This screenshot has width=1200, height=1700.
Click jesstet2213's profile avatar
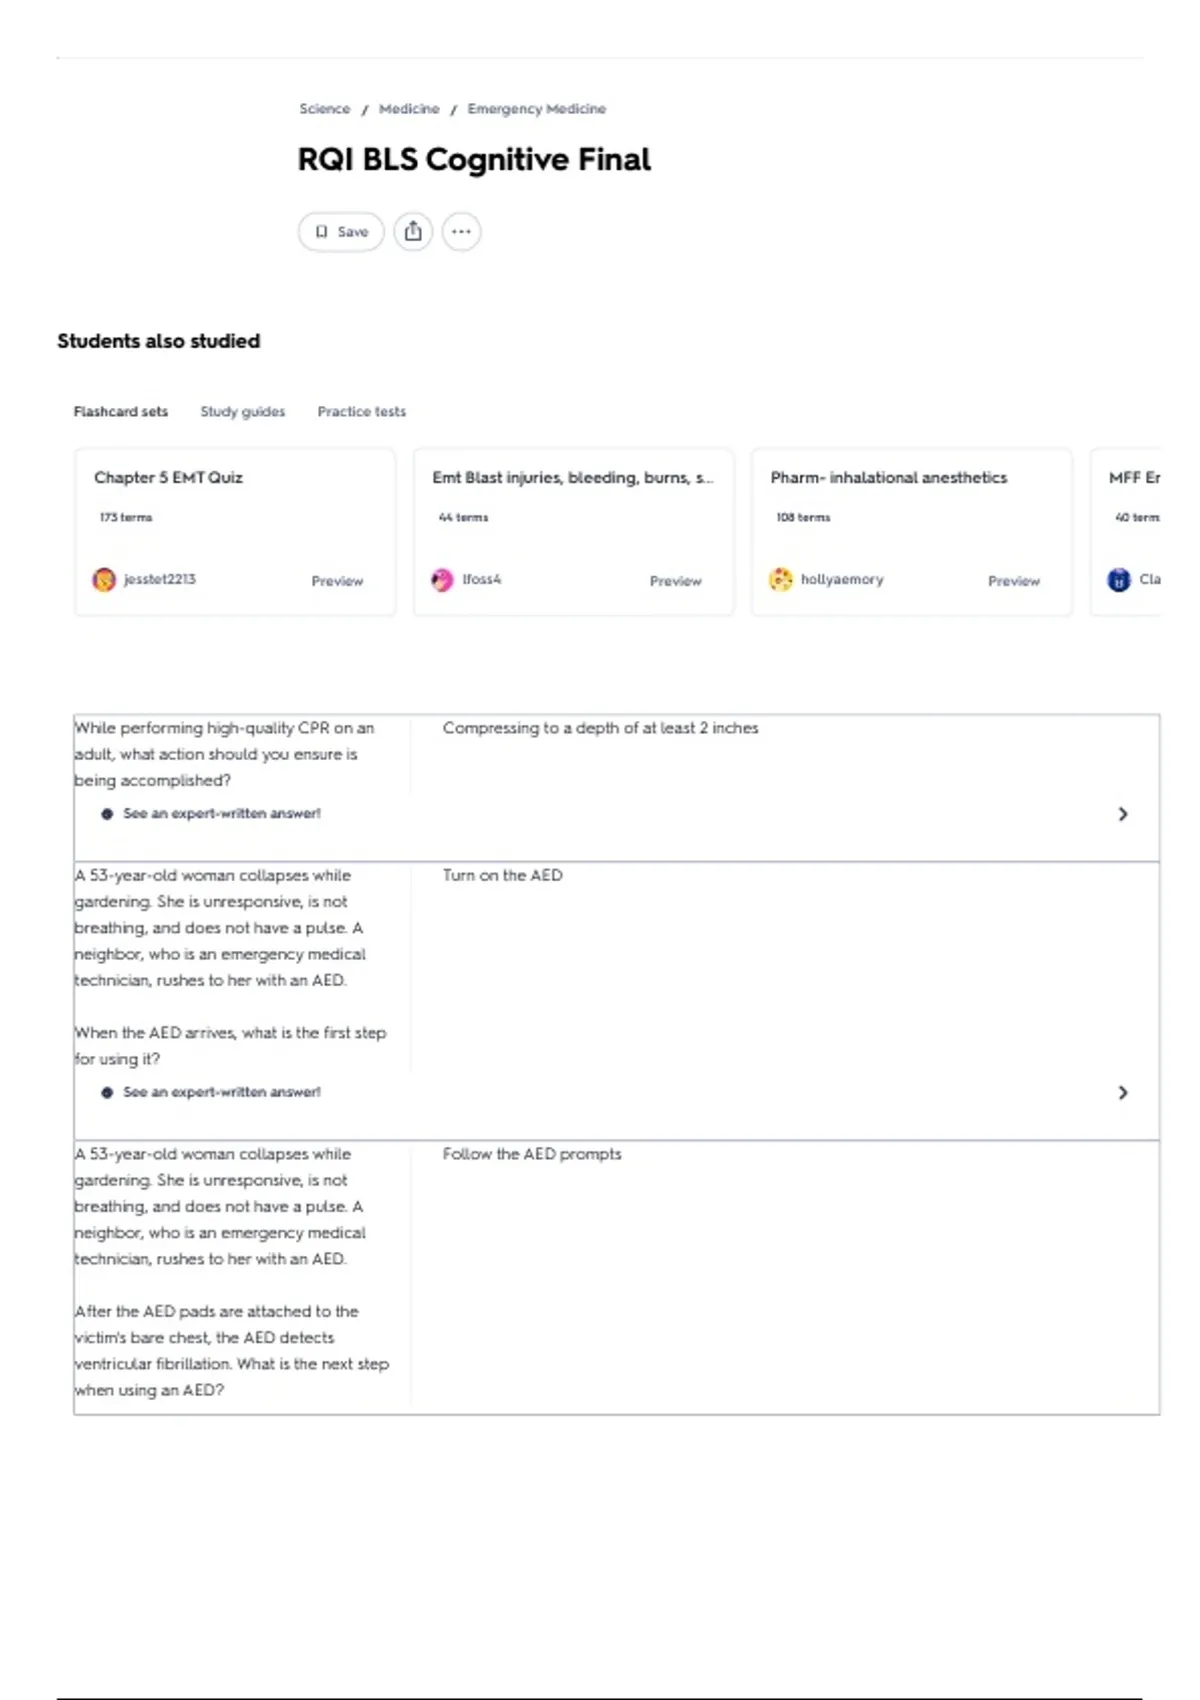pos(104,580)
